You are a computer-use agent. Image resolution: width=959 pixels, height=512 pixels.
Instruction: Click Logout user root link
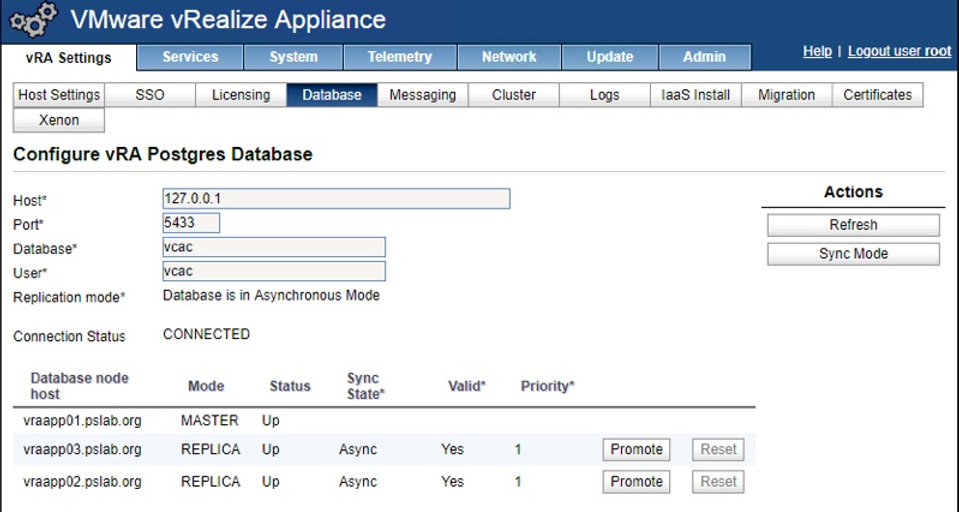tap(899, 51)
